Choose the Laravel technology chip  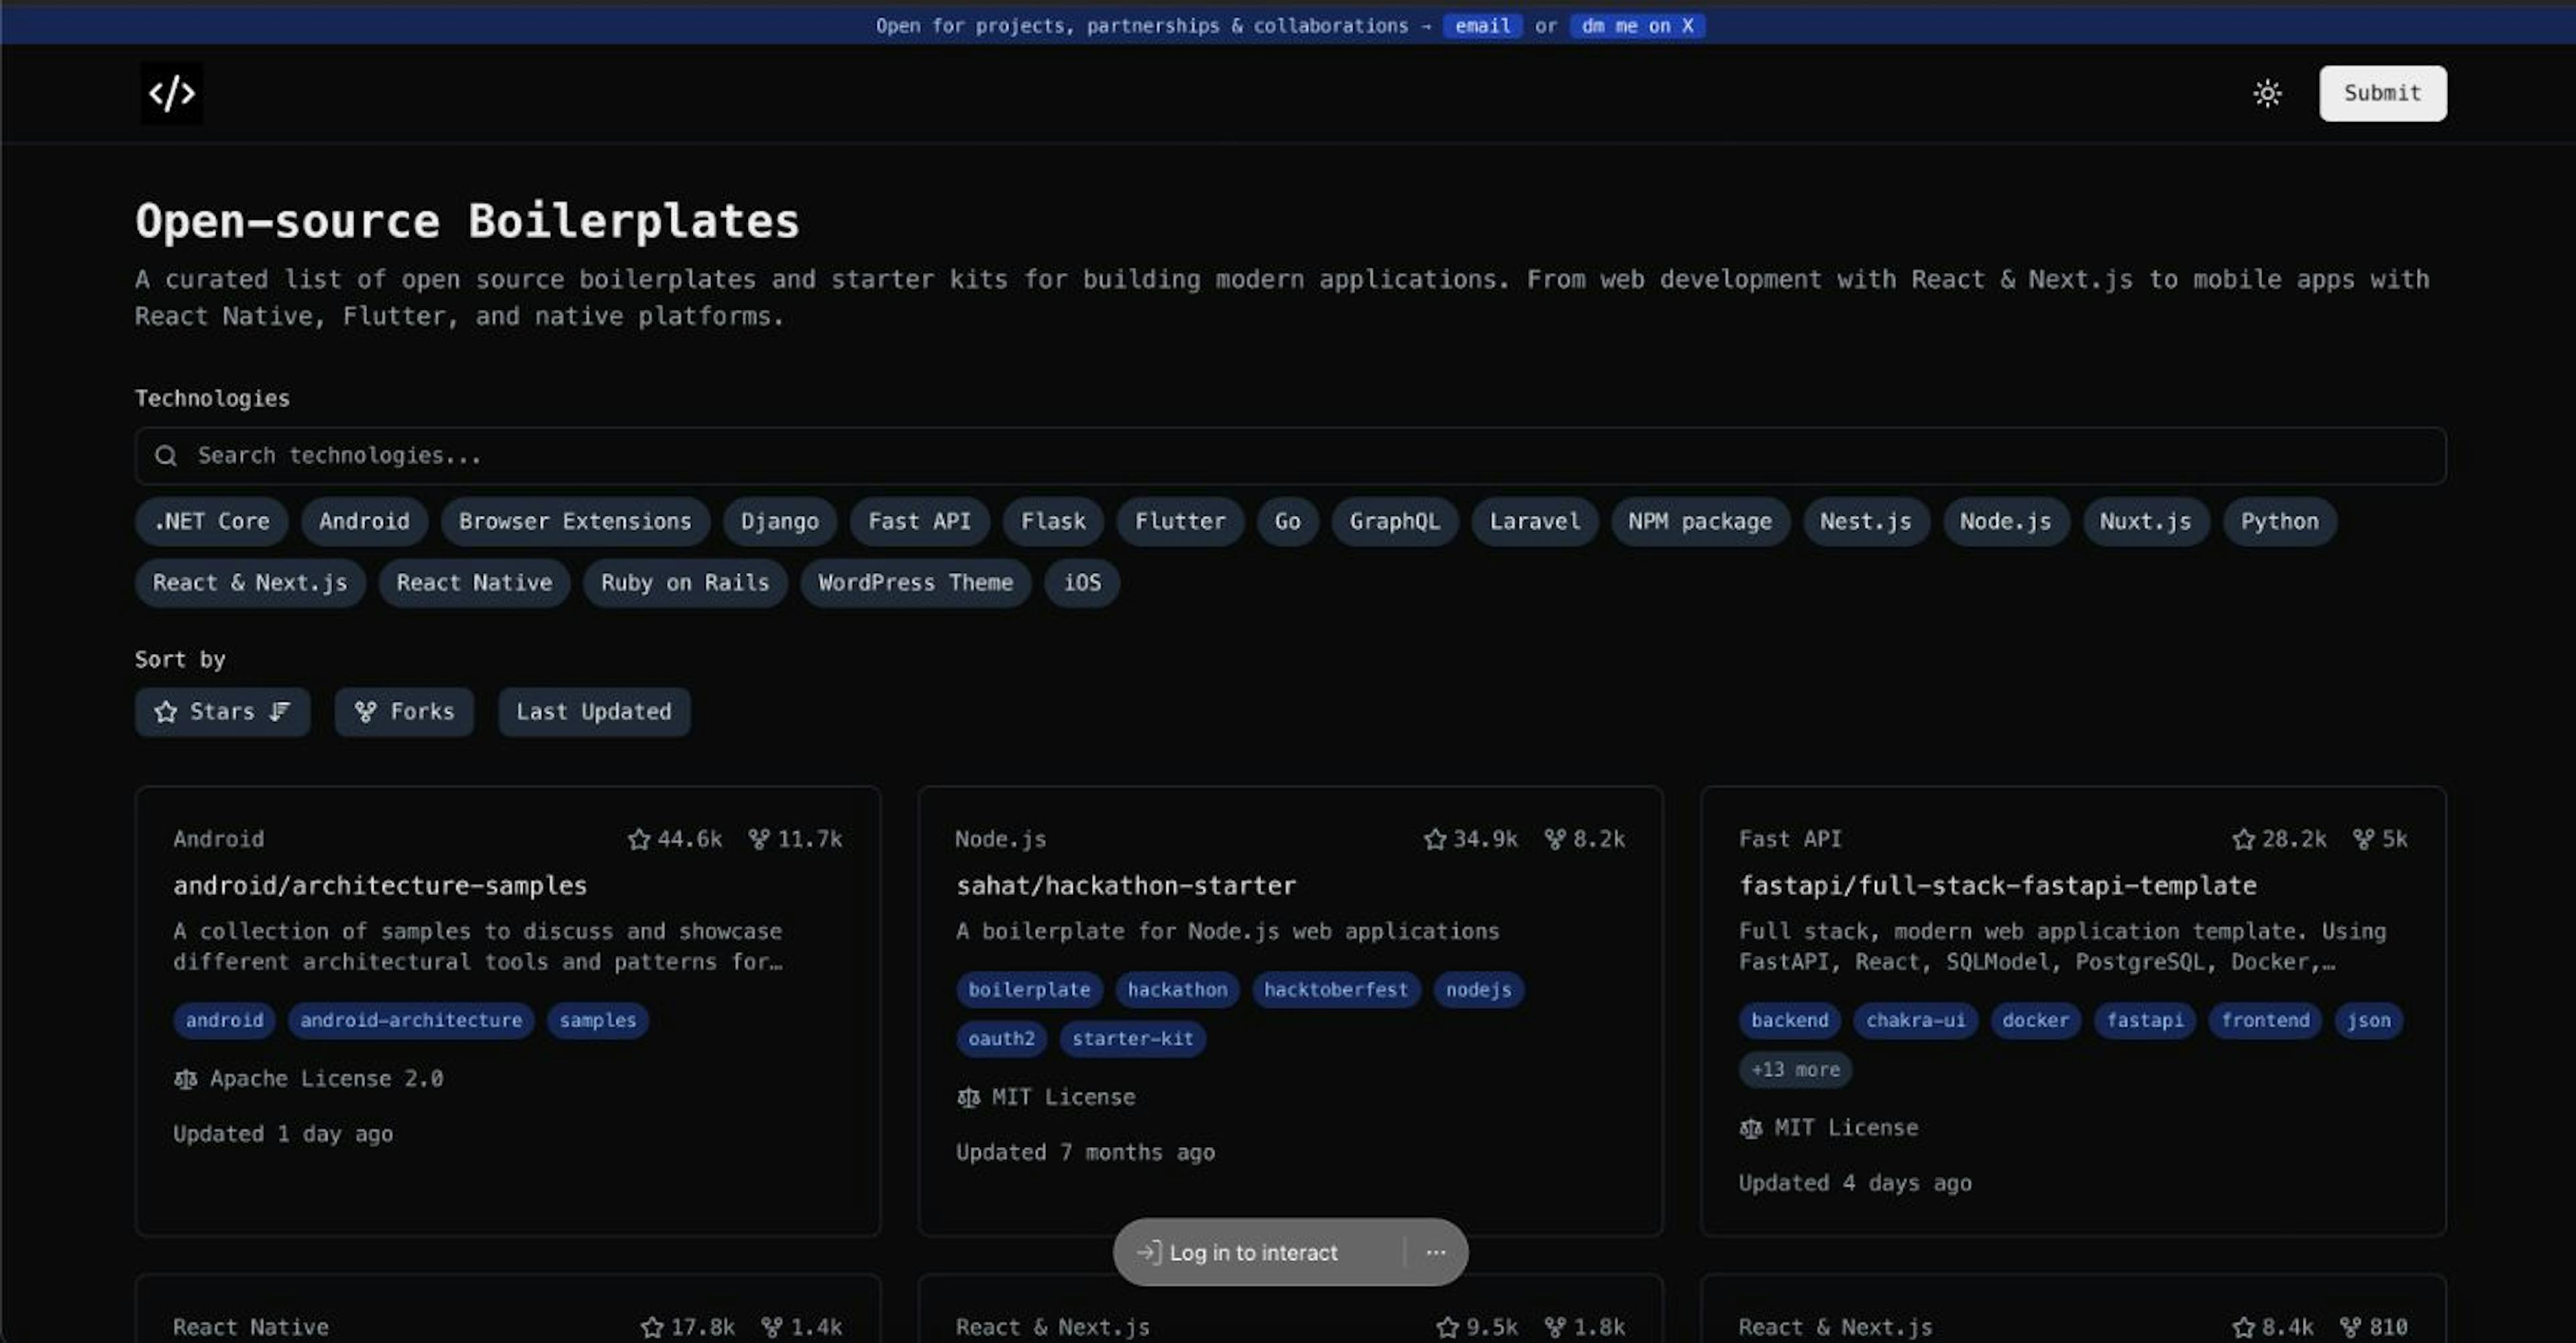pos(1535,522)
